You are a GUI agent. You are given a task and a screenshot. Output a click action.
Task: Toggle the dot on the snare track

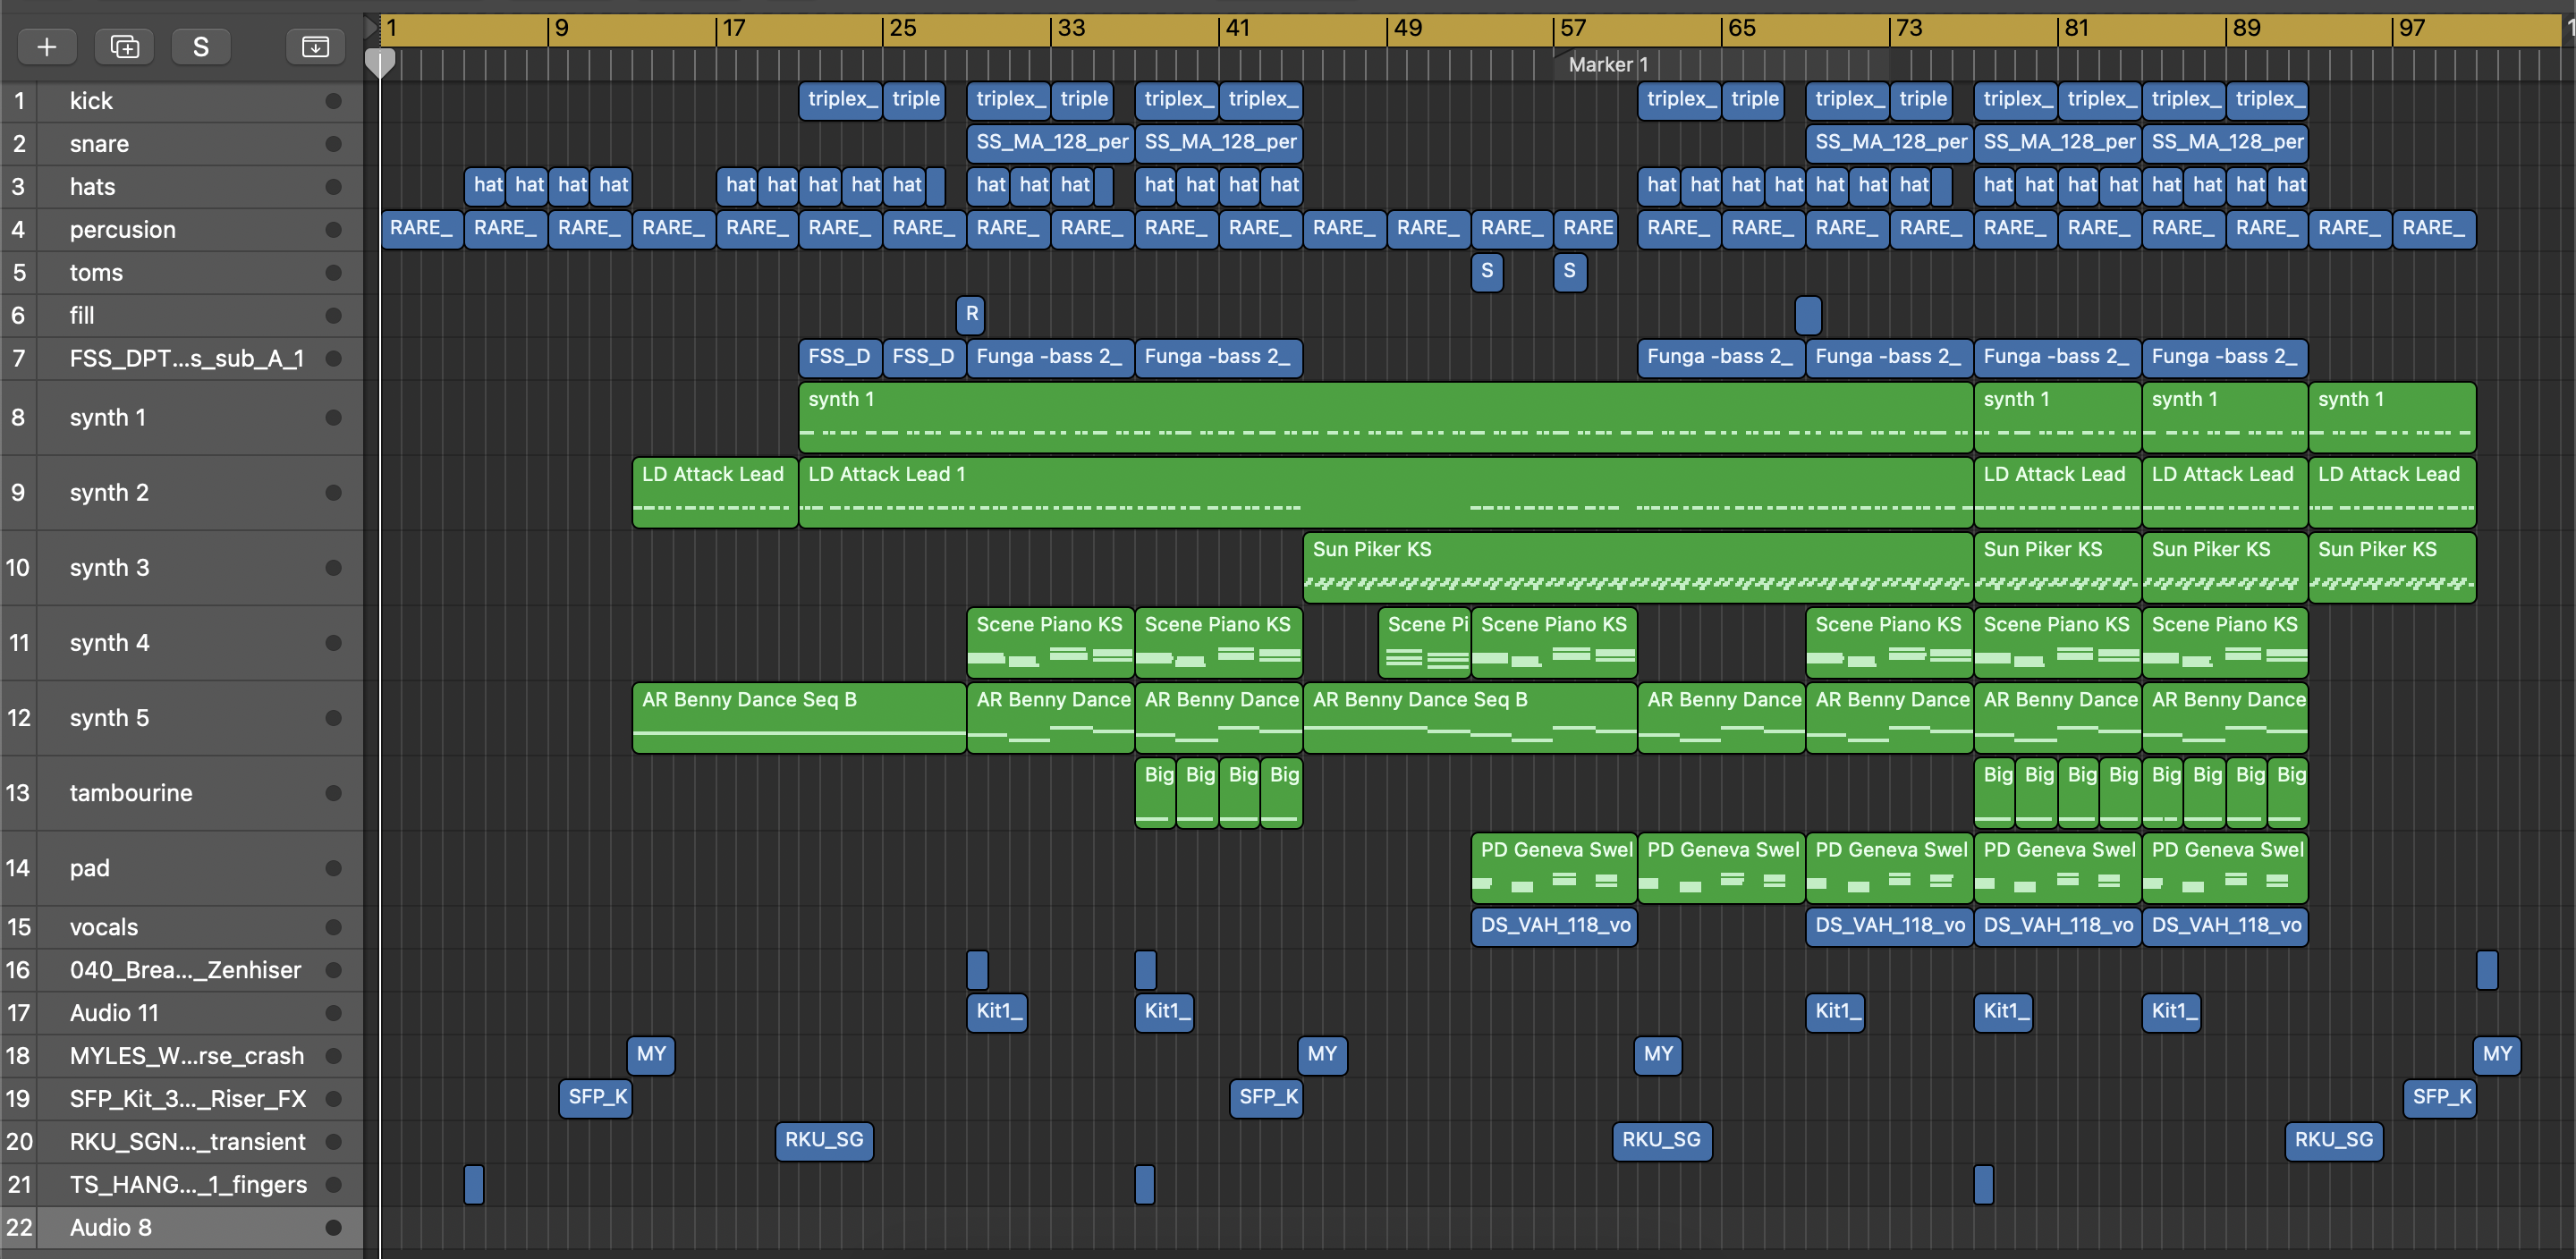point(333,144)
